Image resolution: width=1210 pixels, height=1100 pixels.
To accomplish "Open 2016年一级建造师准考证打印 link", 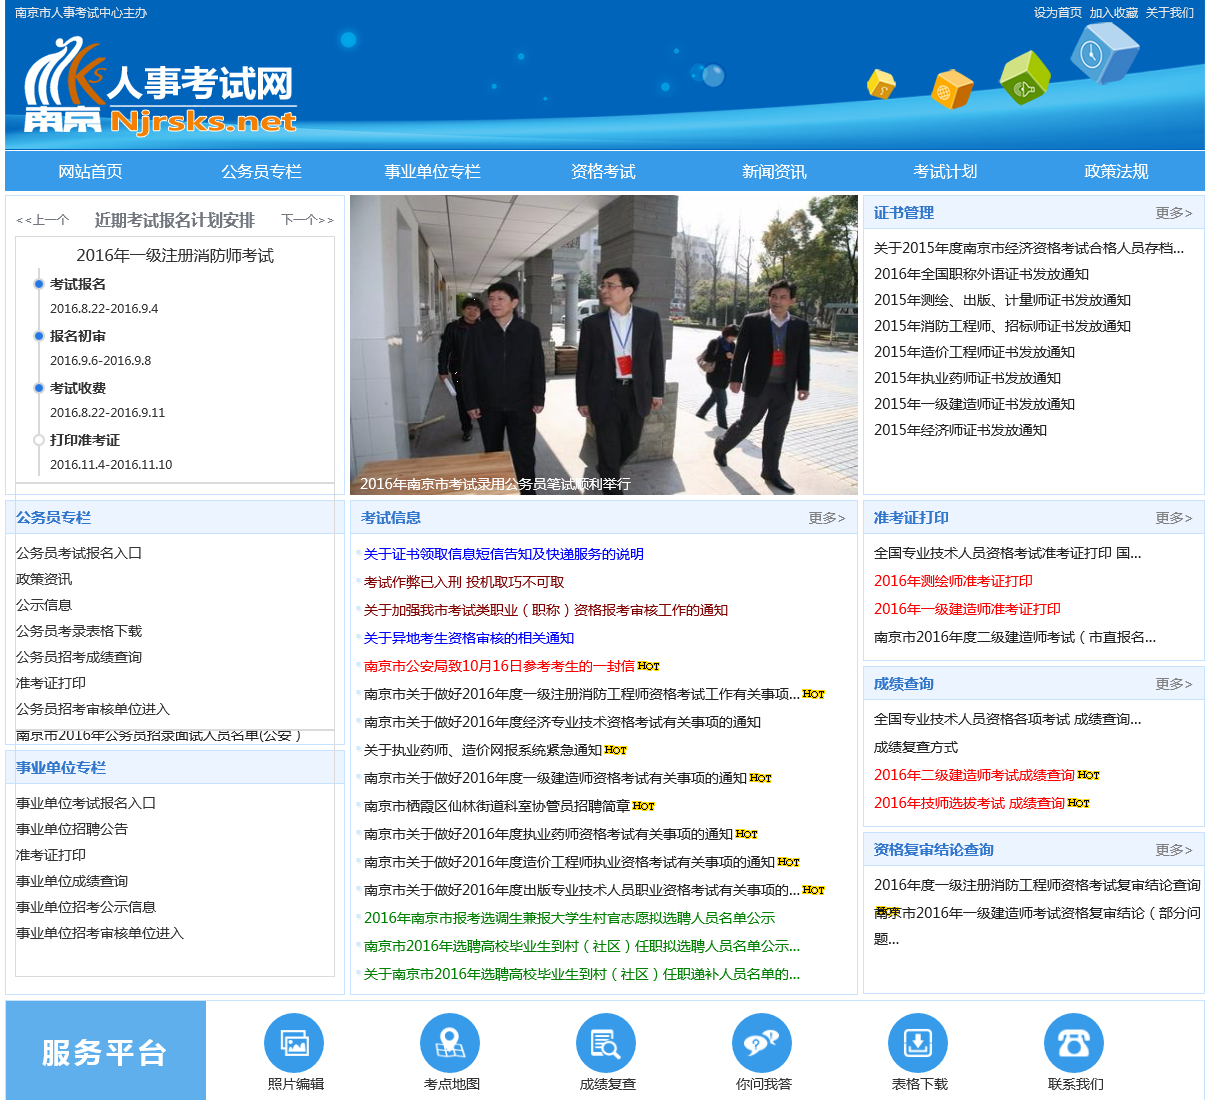I will point(967,609).
